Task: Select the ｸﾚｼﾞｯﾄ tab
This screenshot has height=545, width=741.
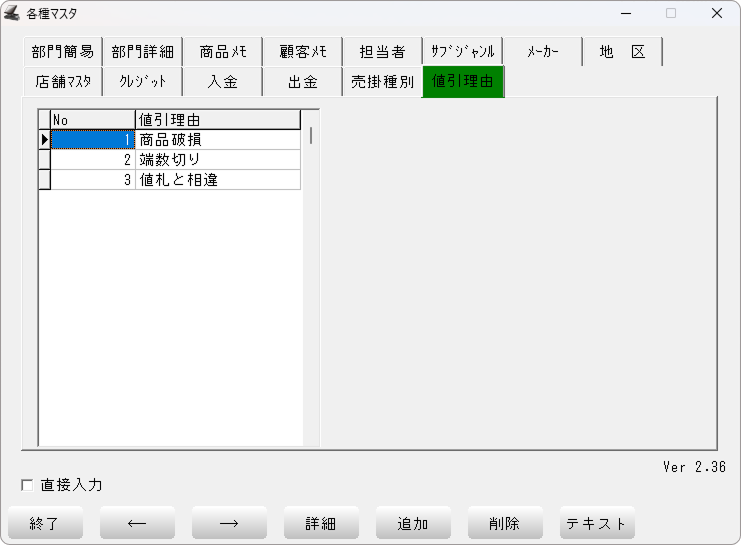Action: point(142,82)
